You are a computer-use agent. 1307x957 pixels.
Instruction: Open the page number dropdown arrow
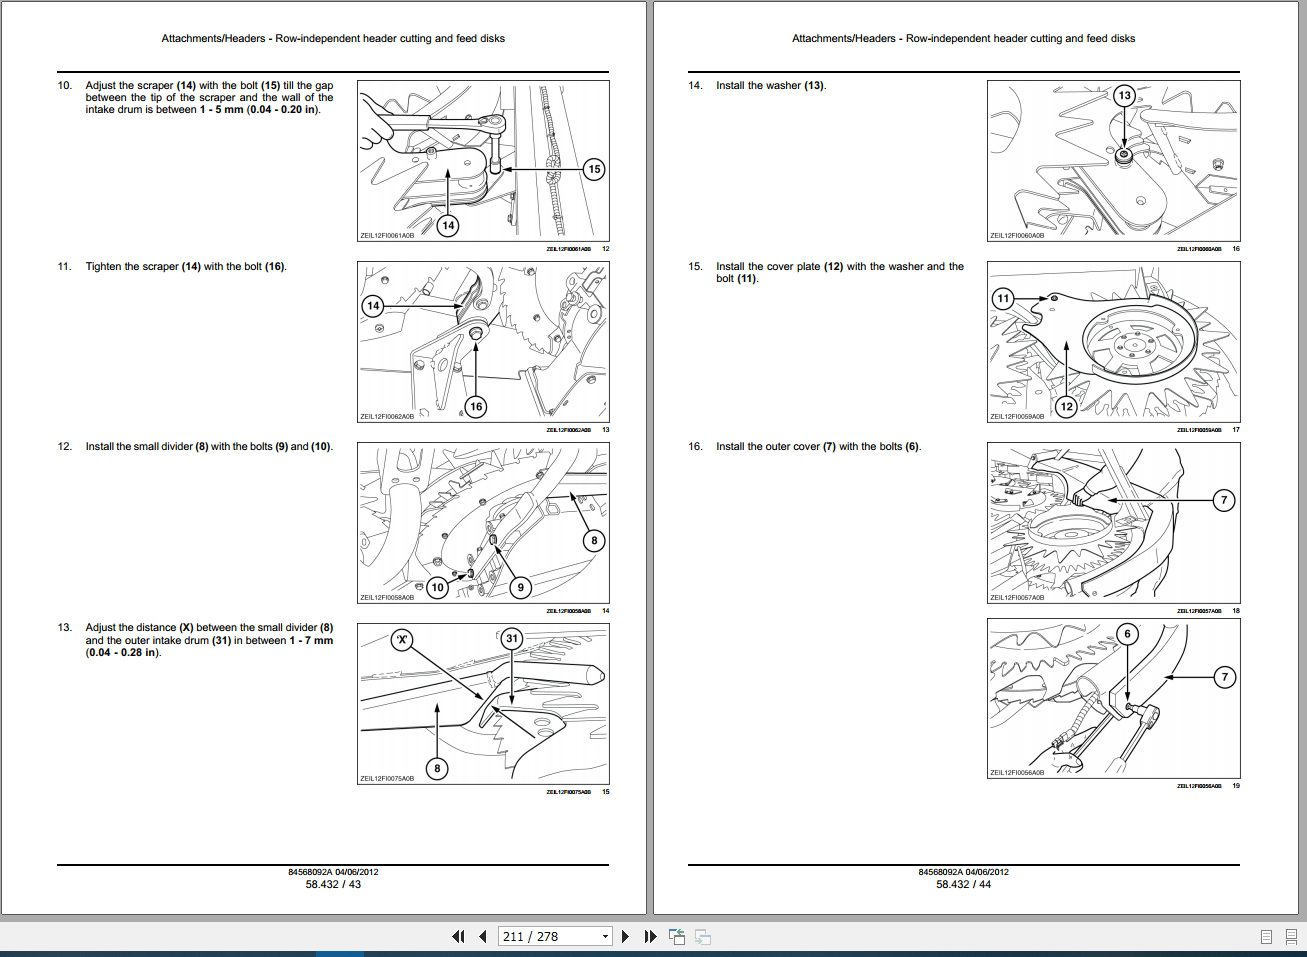[x=605, y=937]
